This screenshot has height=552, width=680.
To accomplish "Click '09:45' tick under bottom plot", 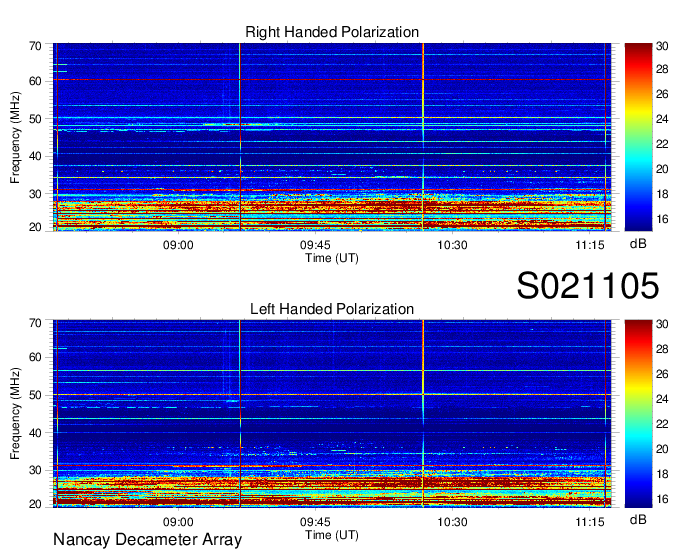I will point(315,522).
